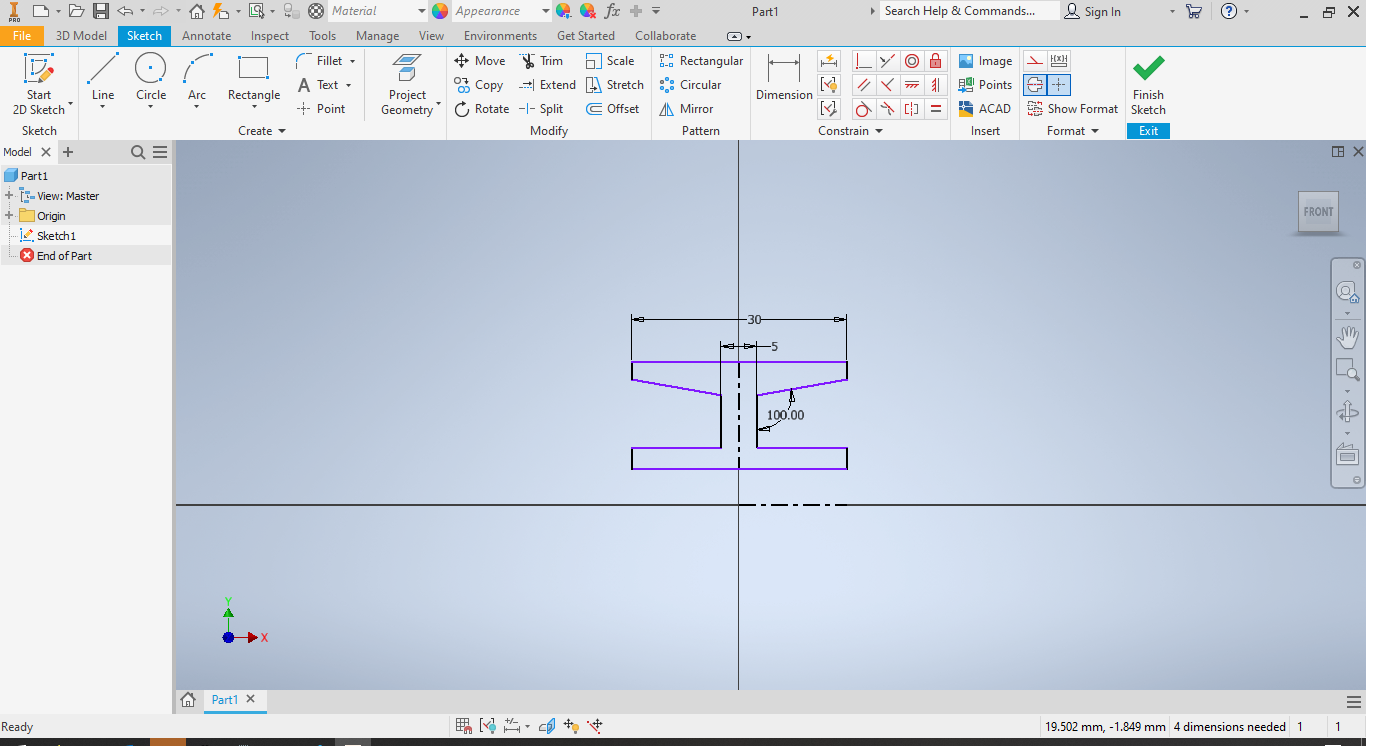Select the Tangent constraint

pos(863,108)
